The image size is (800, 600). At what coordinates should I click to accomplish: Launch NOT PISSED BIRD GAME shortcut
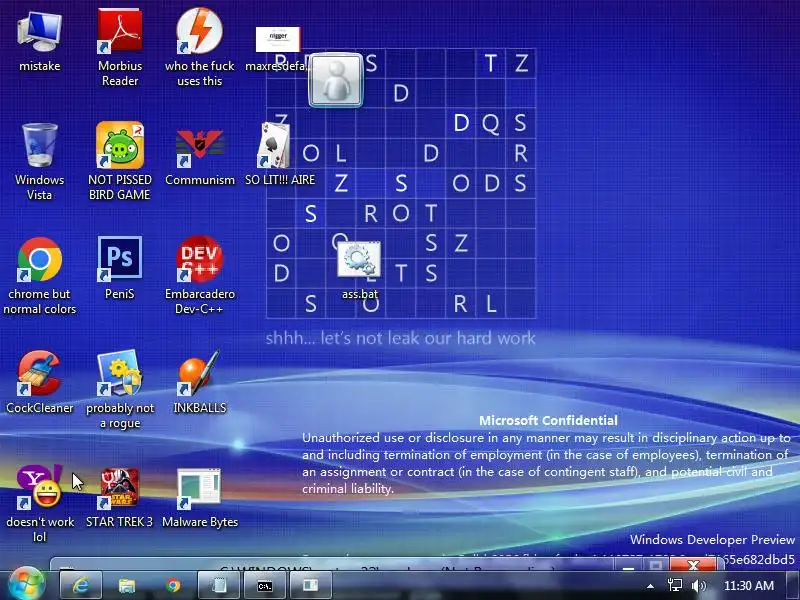click(120, 145)
